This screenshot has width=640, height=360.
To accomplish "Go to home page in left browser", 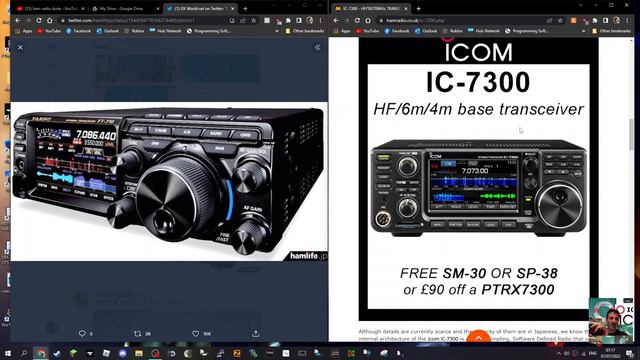I will [x=49, y=20].
